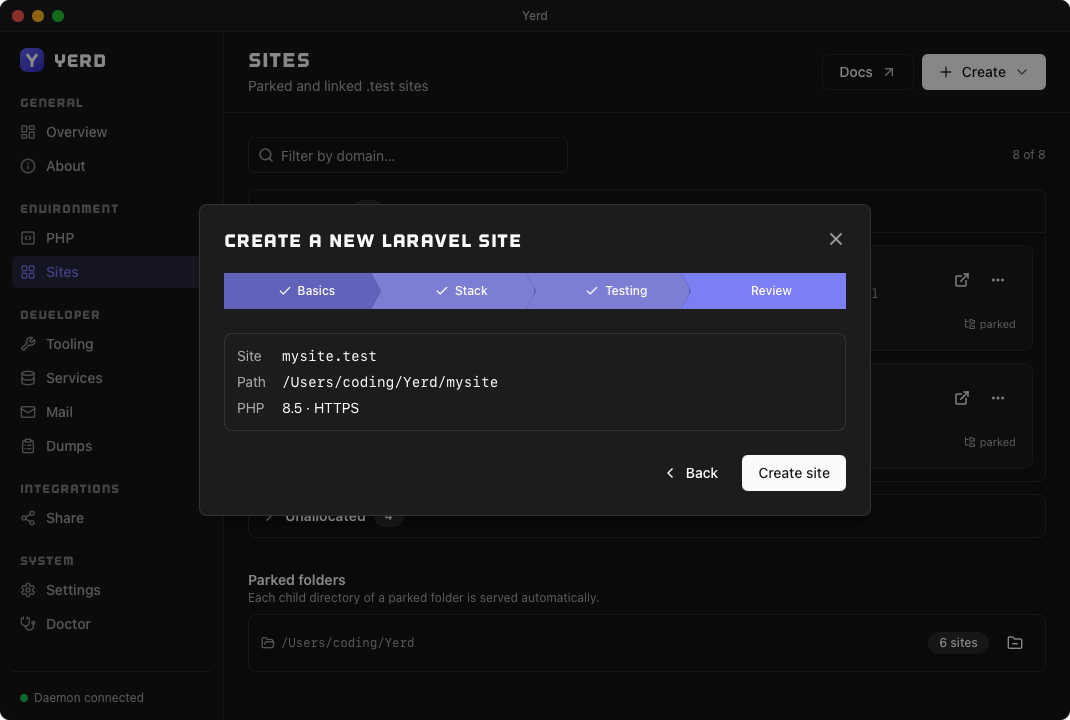Click the /Users/coding/Yerd/mysite path value
Image resolution: width=1070 pixels, height=720 pixels.
[x=390, y=382]
